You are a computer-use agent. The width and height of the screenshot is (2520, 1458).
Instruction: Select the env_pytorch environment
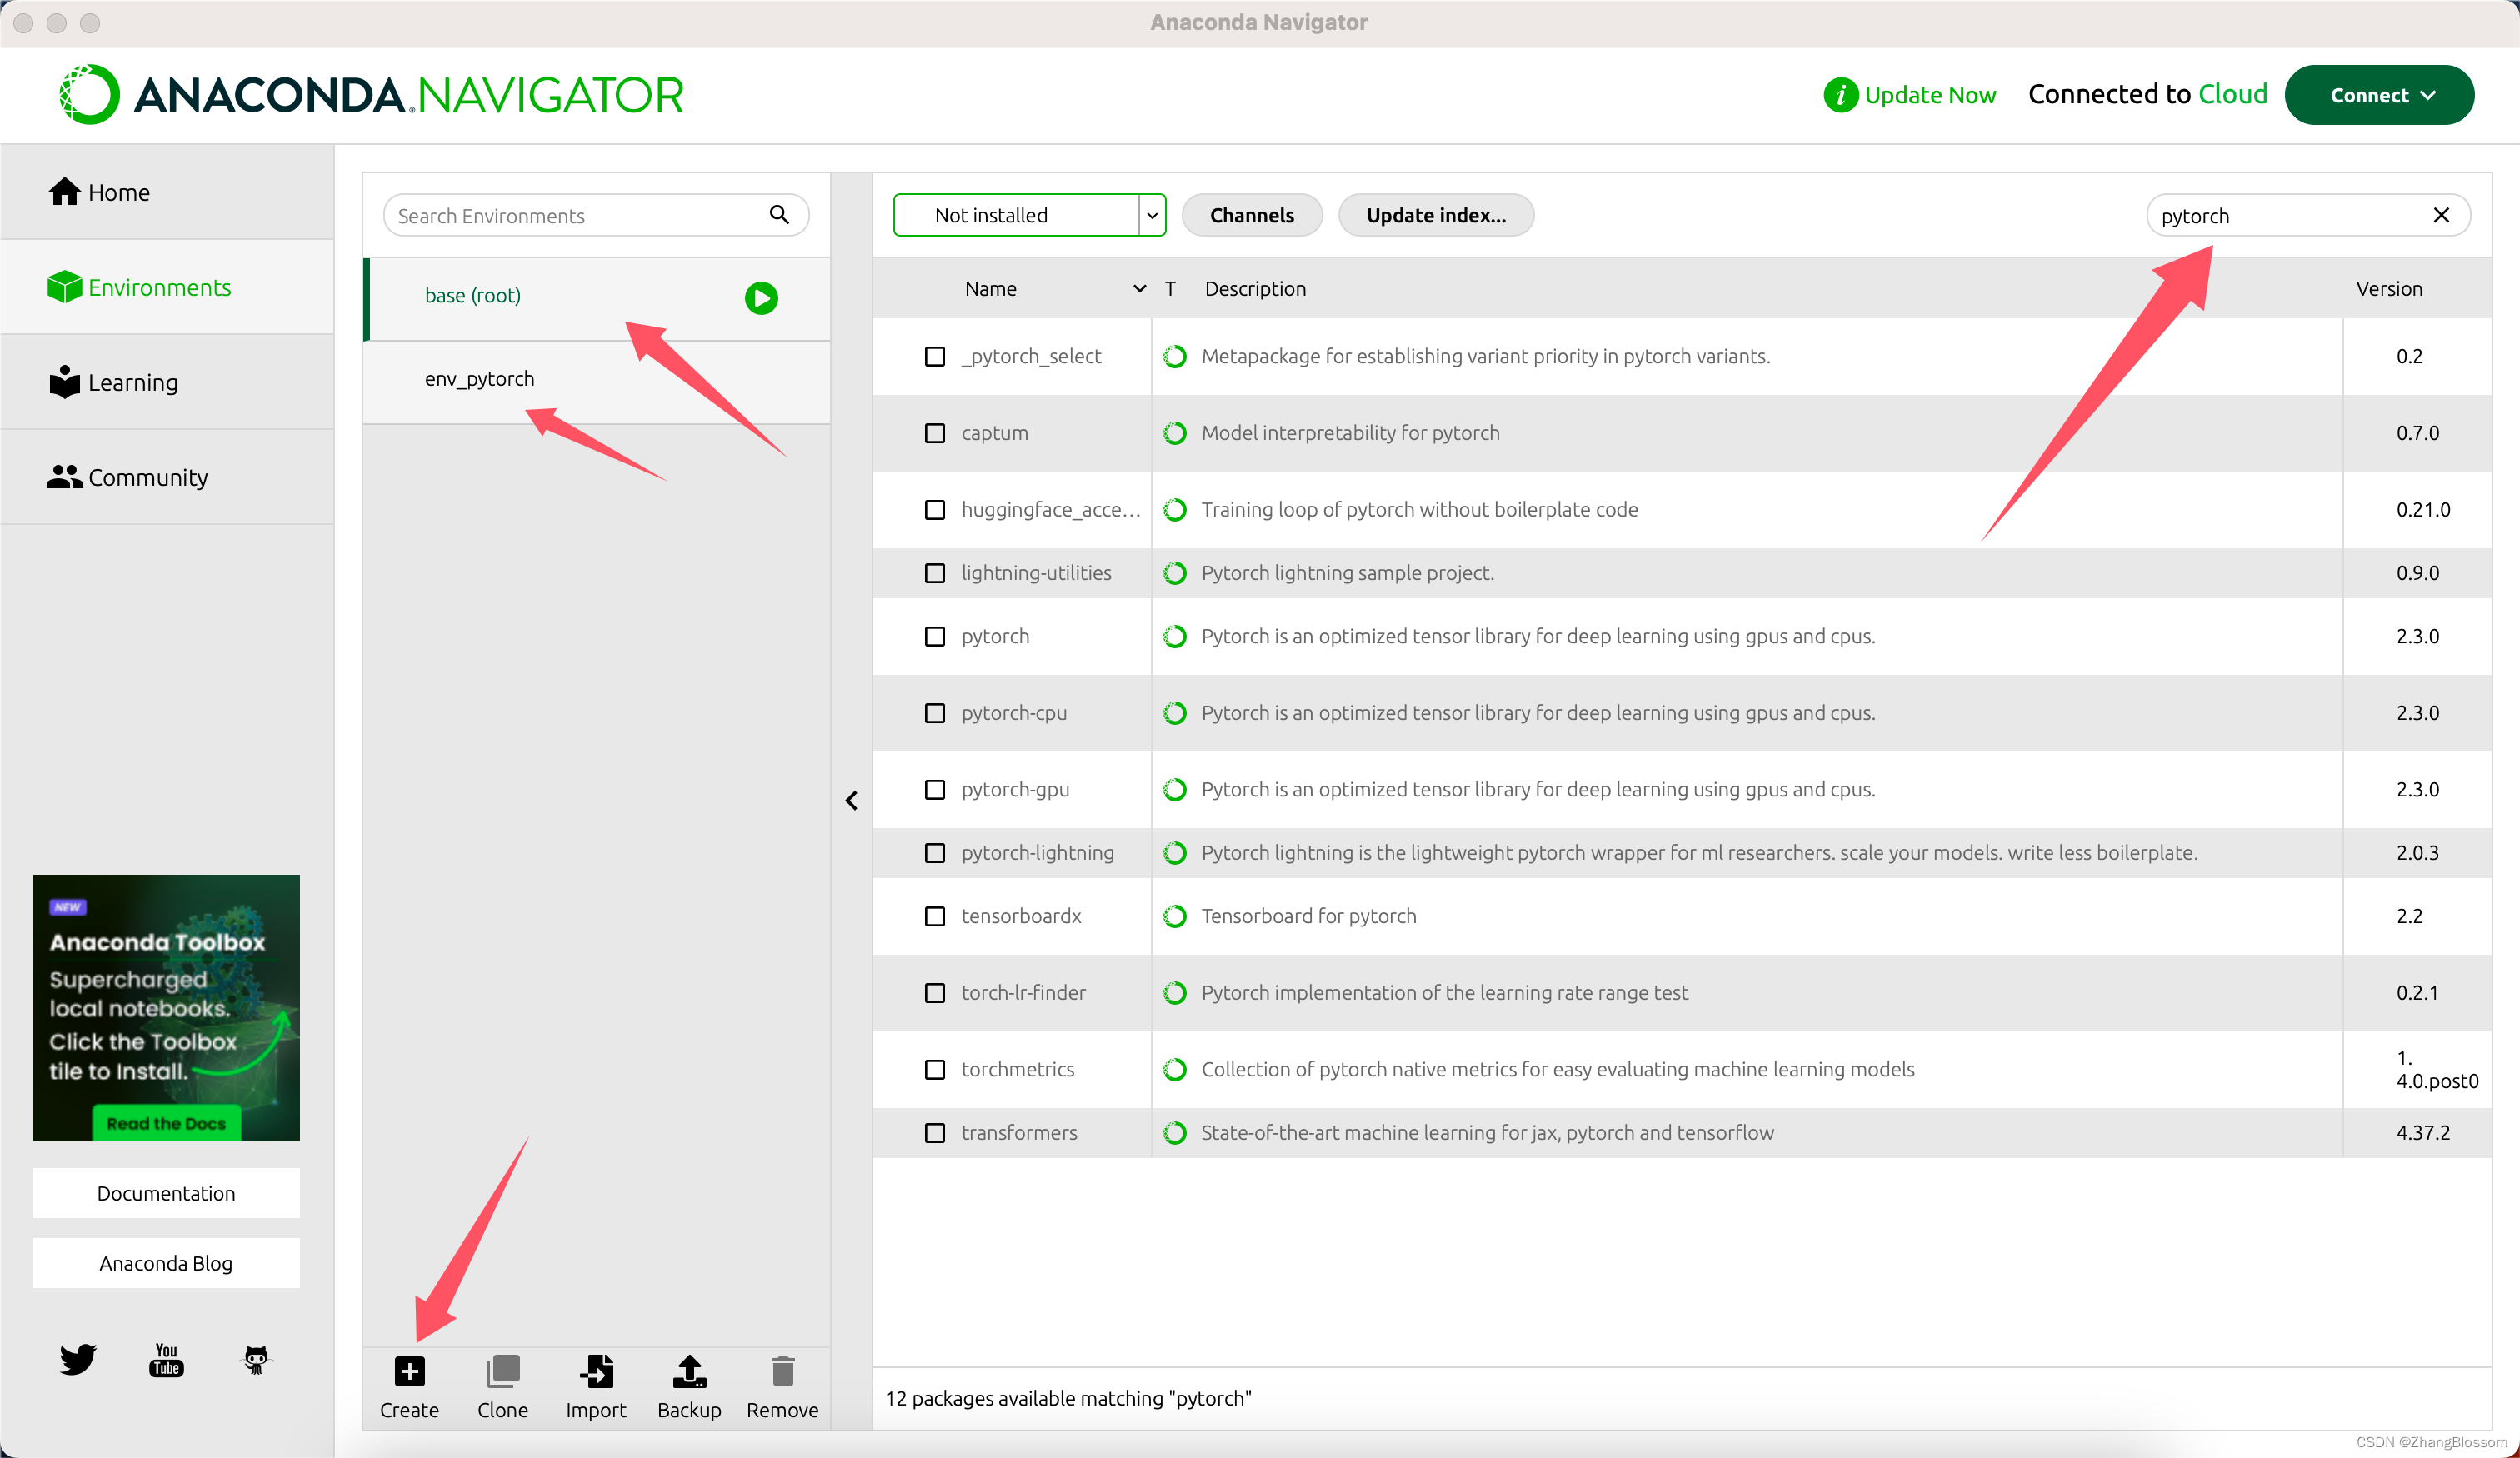(x=596, y=381)
